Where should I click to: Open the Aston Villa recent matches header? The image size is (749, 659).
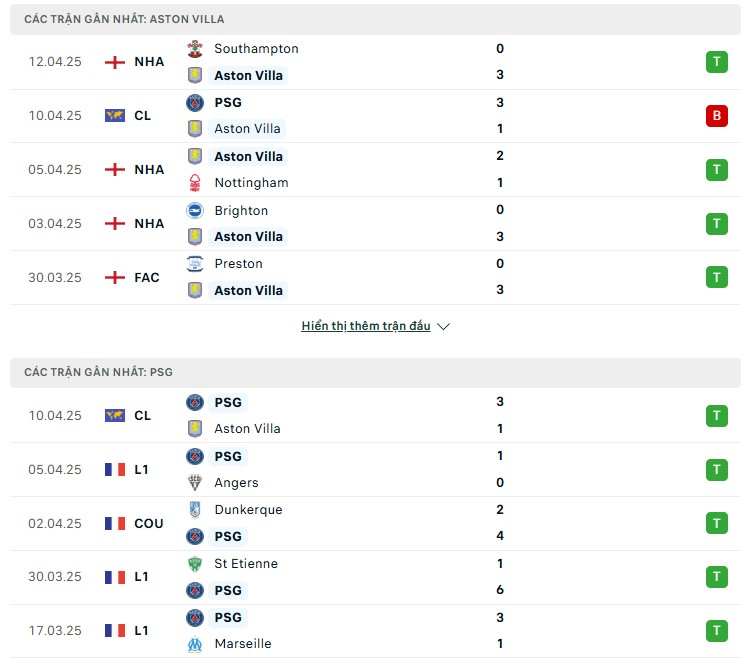click(x=375, y=19)
